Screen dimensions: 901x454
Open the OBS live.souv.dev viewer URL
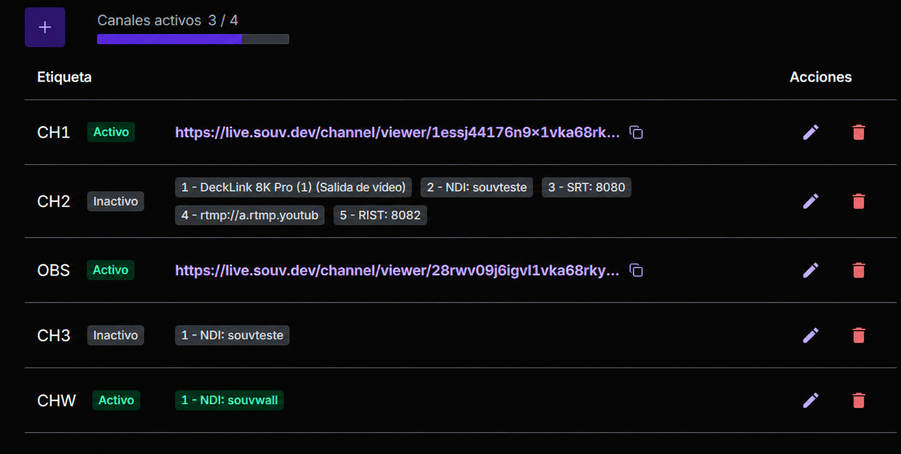tap(397, 270)
